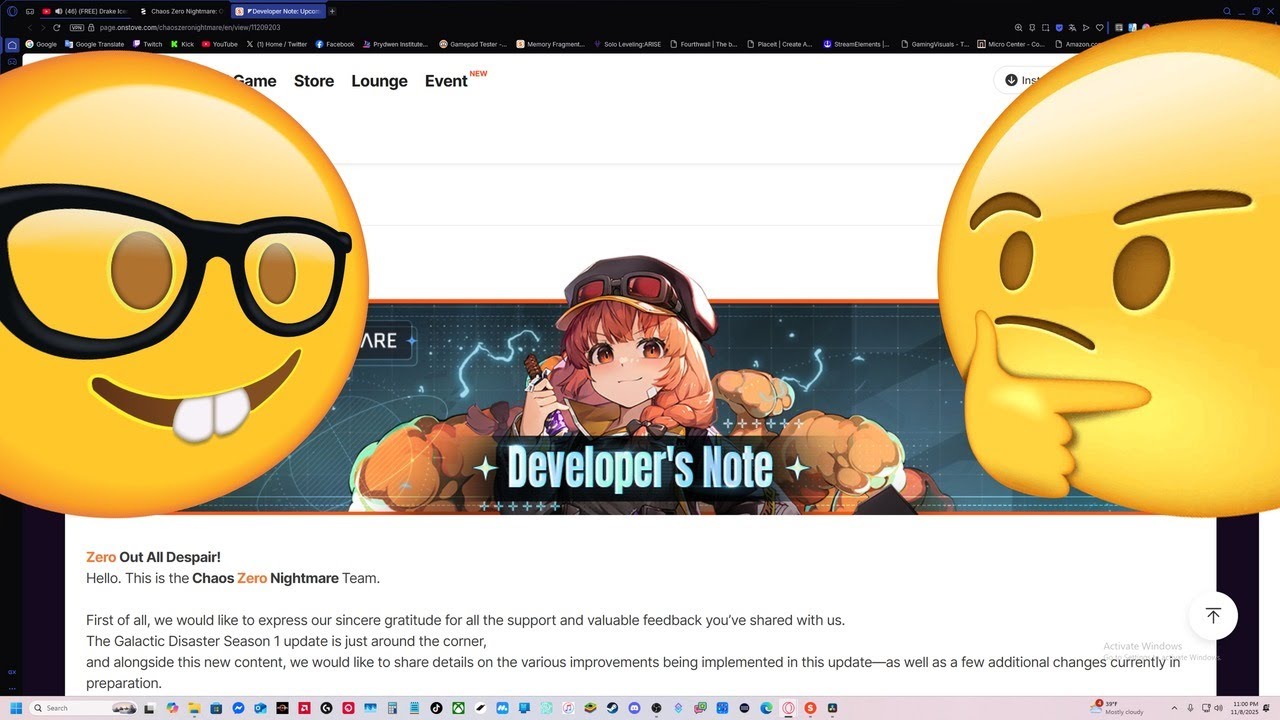The width and height of the screenshot is (1280, 720).
Task: Open the Memory Fragment bookmark
Action: 551,44
